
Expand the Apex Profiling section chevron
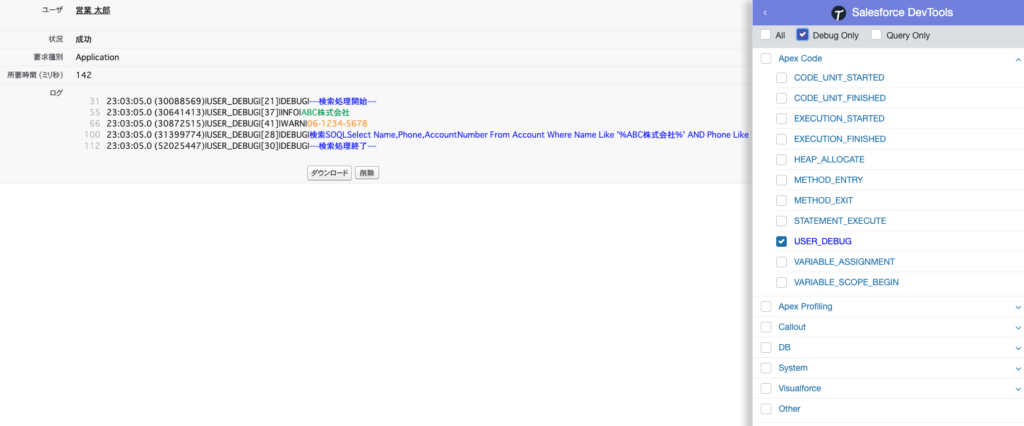click(x=1017, y=306)
